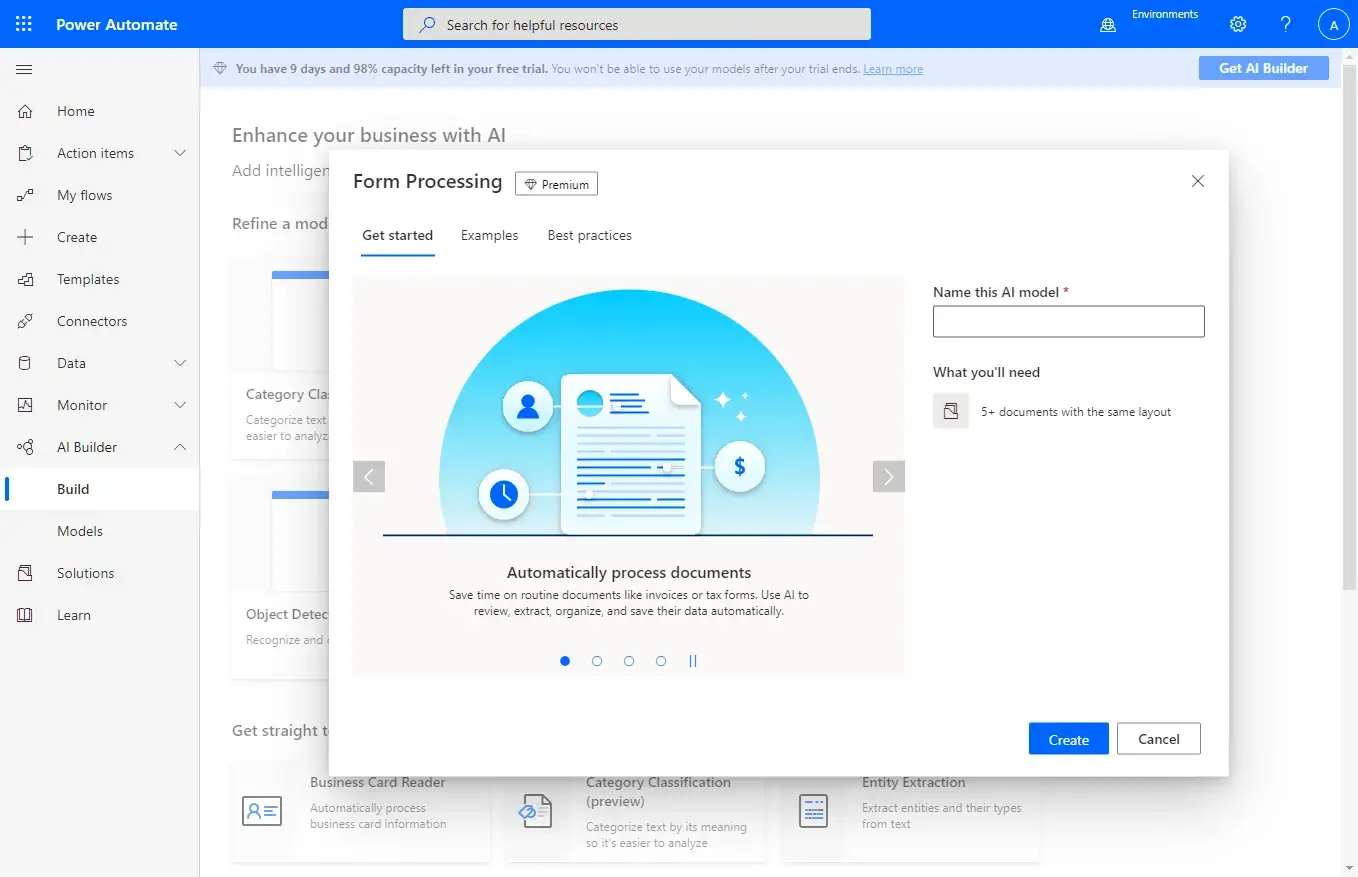Click the Templates icon in sidebar
Image resolution: width=1358 pixels, height=877 pixels.
tap(26, 279)
